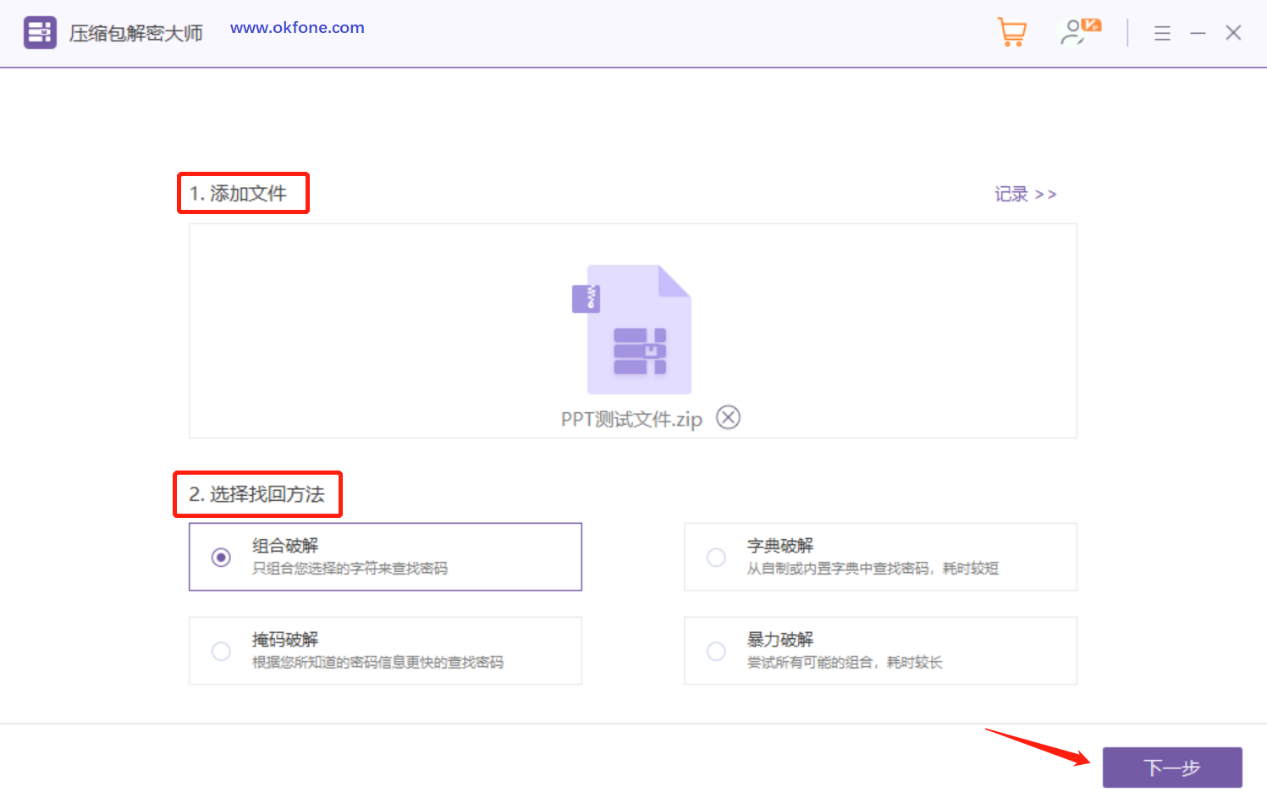Click the 下一步 button
The image size is (1267, 809).
pyautogui.click(x=1172, y=767)
